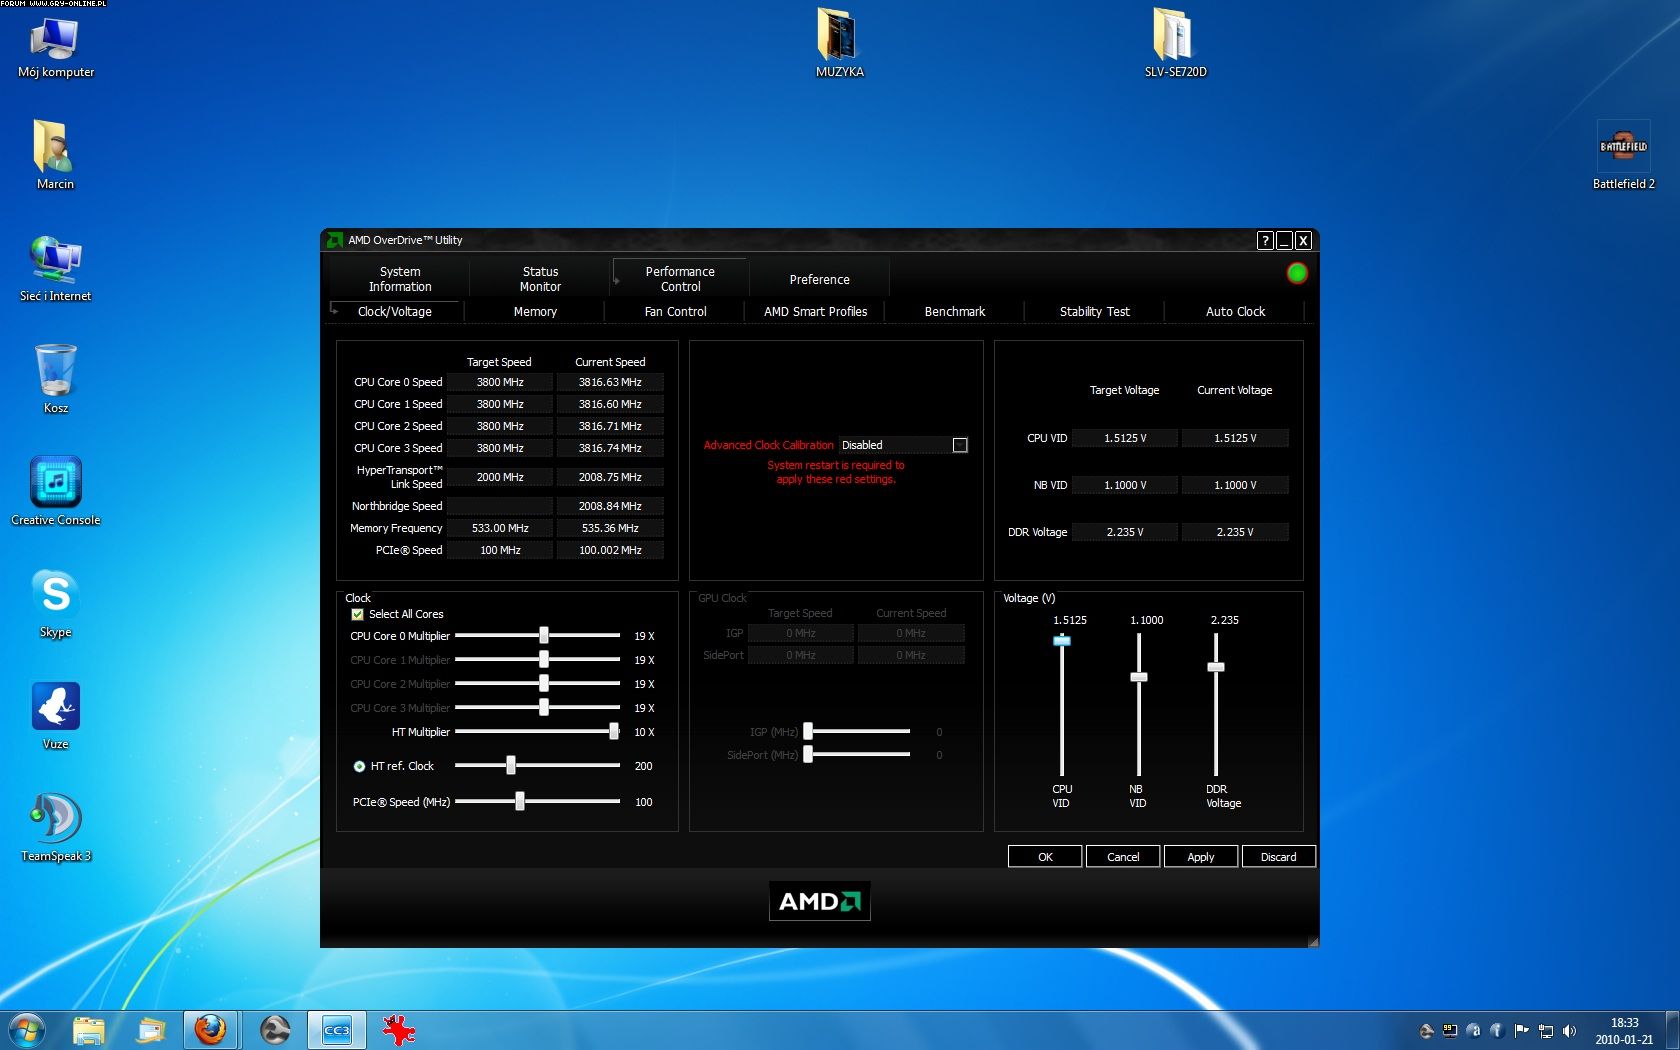Screen dimensions: 1680x1050
Task: Click the Apply button
Action: [1201, 857]
